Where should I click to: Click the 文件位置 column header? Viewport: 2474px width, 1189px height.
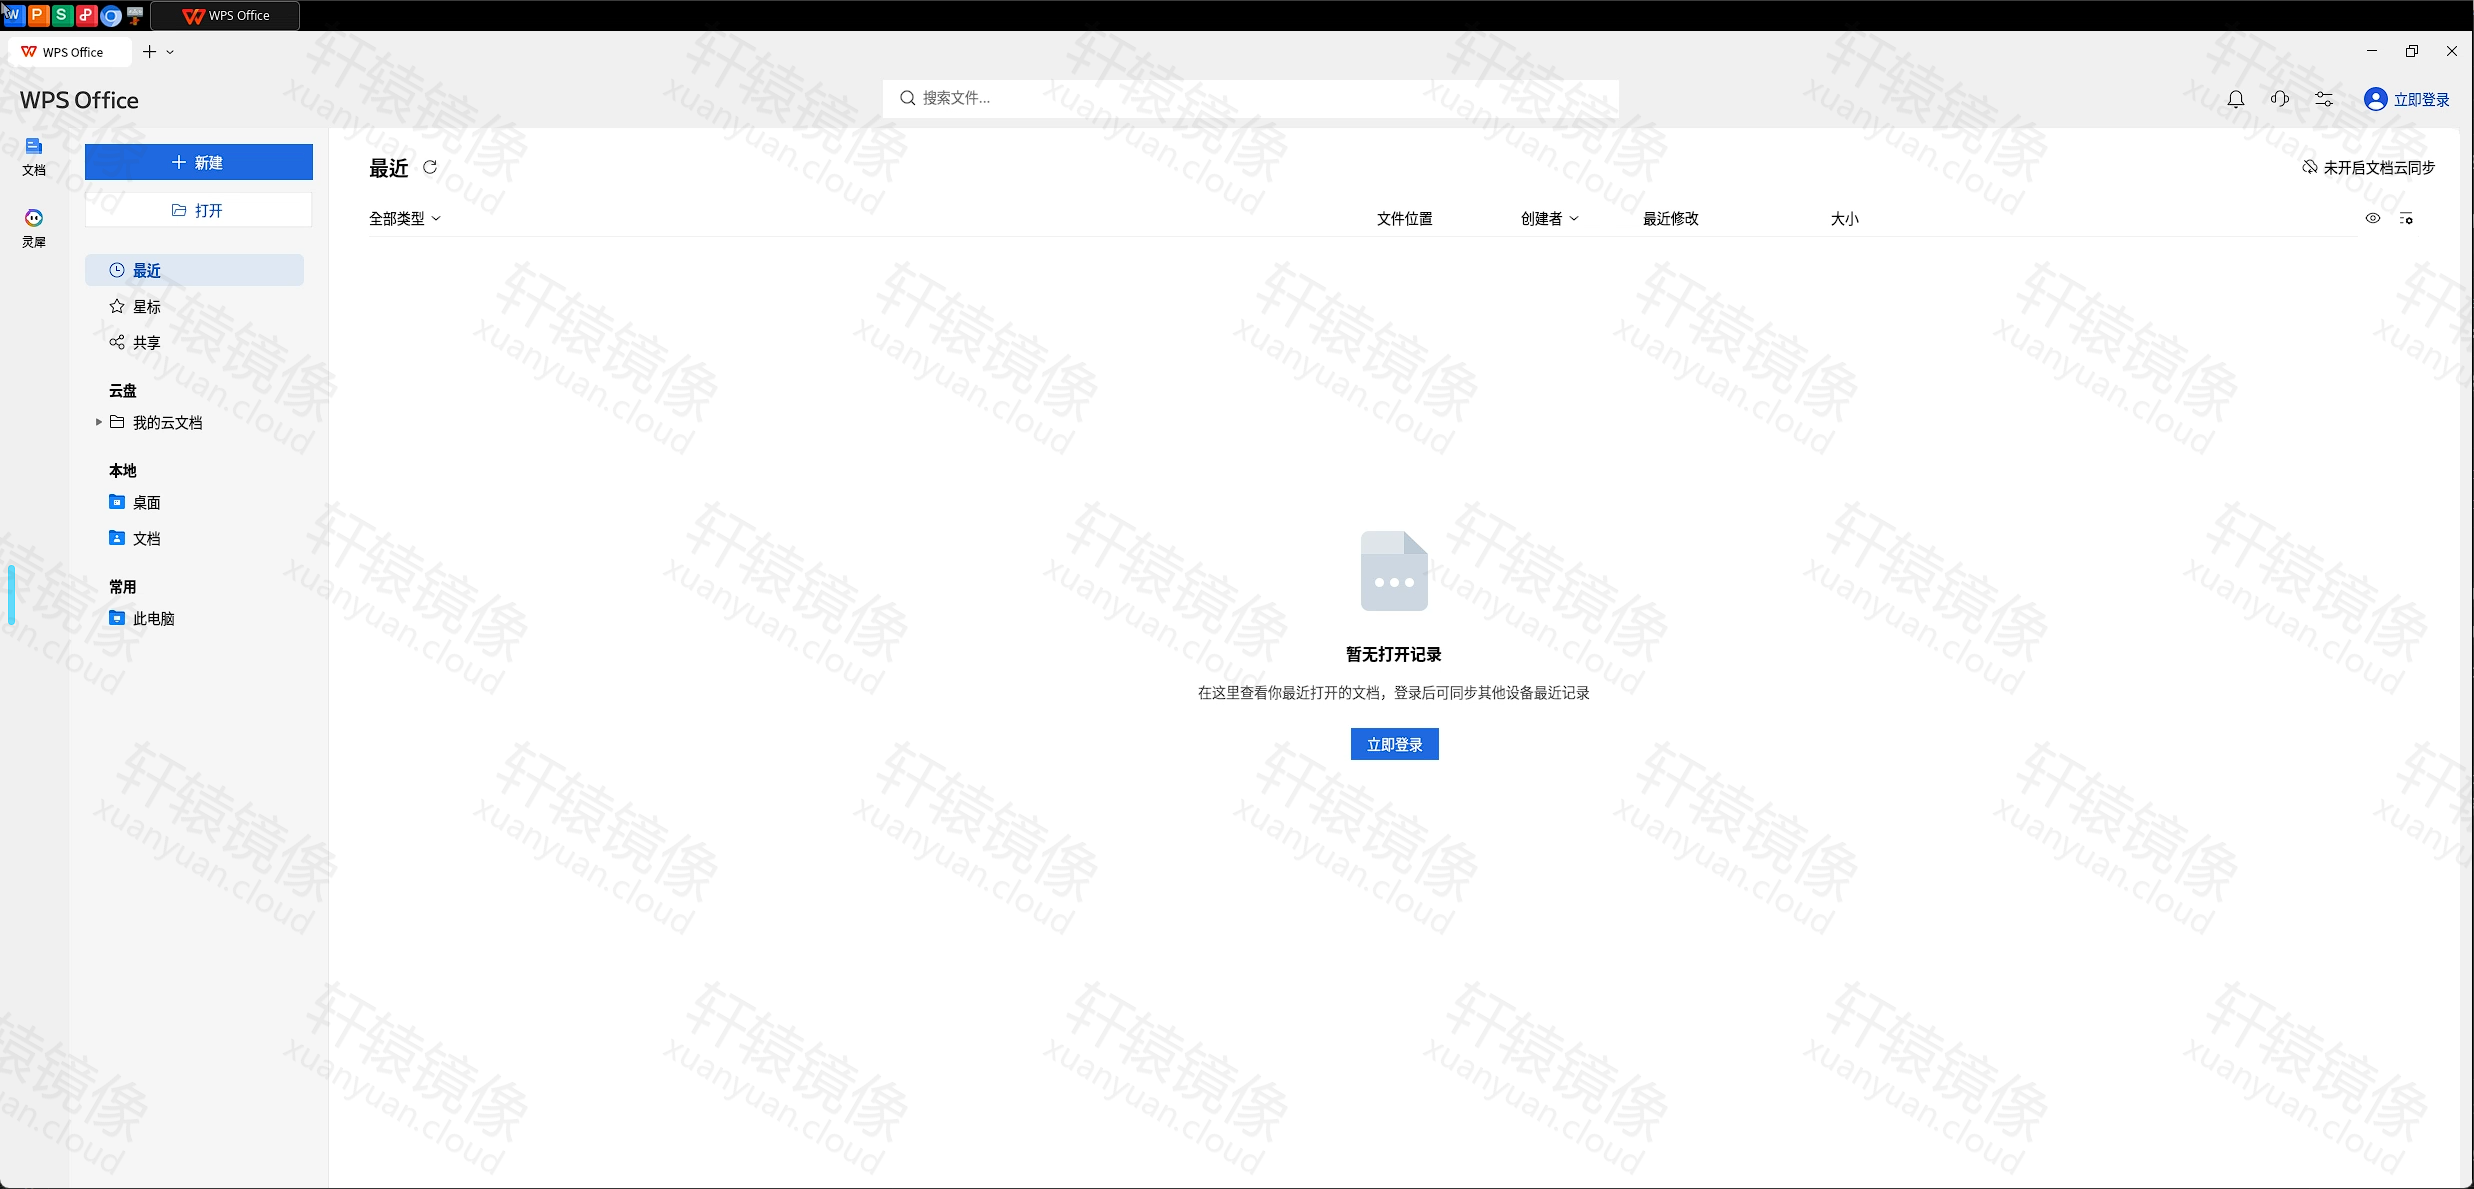[1404, 218]
